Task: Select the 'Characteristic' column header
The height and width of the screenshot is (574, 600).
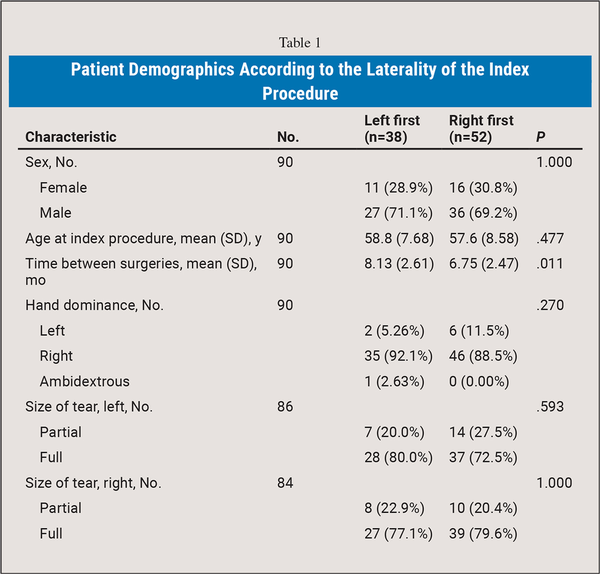Action: 71,137
